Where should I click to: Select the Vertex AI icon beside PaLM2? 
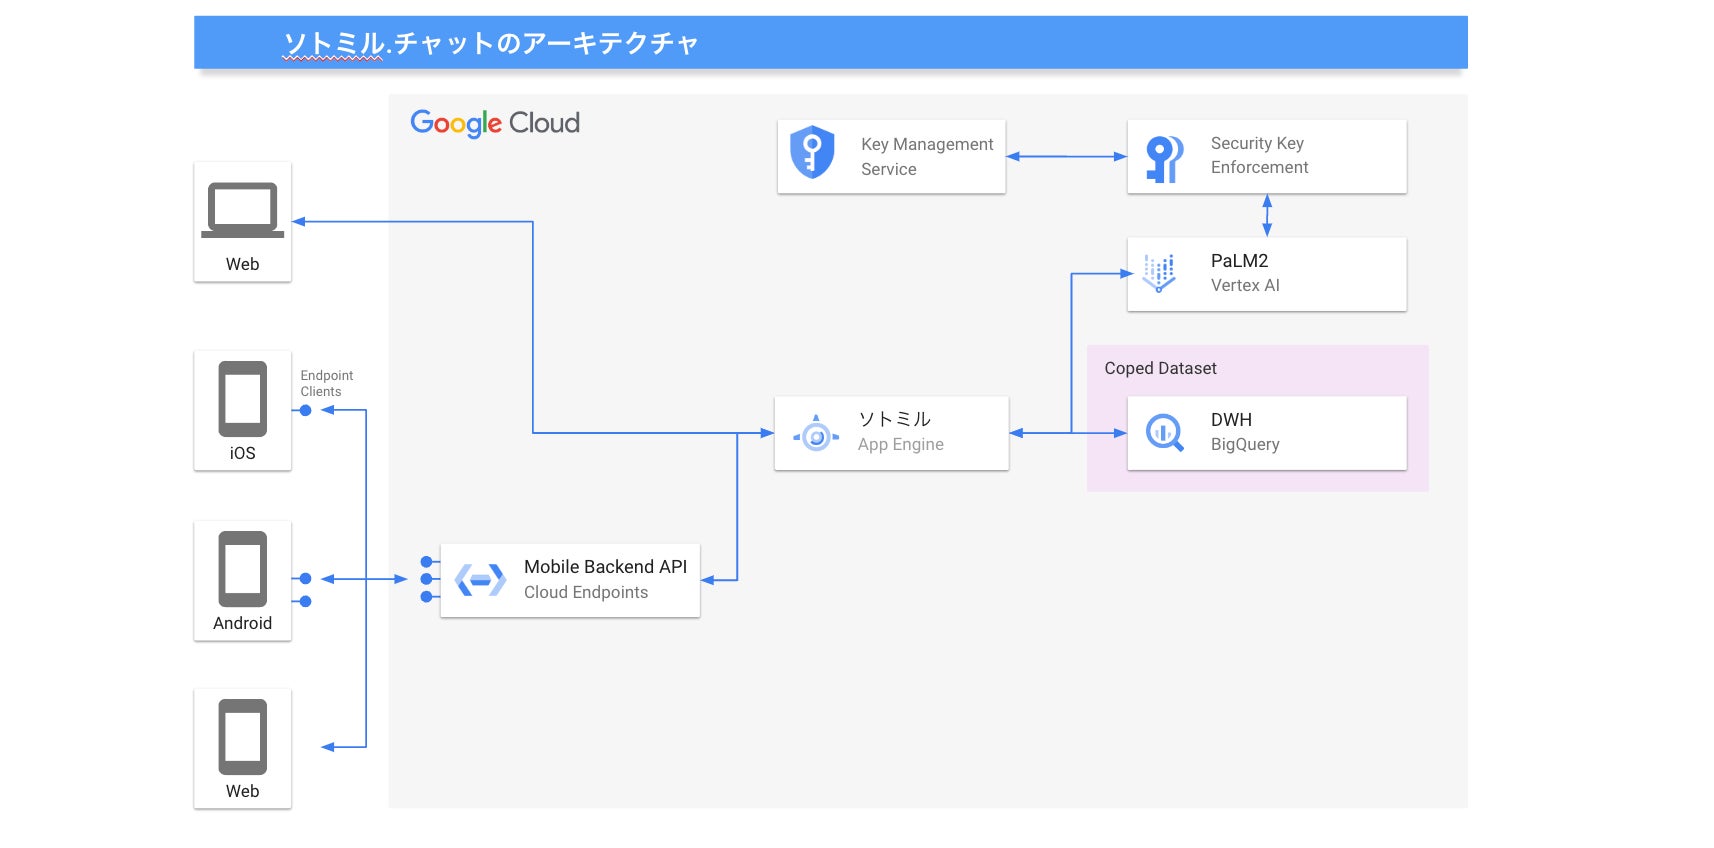point(1159,273)
